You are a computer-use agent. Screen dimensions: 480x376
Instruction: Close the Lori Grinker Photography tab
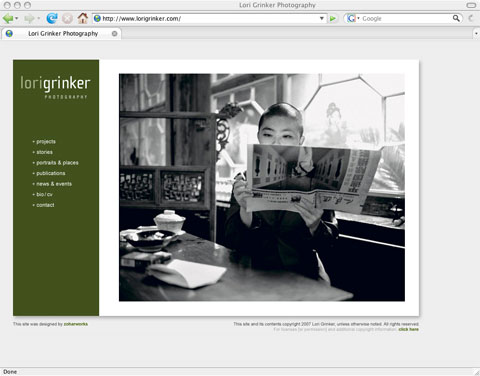tap(114, 33)
